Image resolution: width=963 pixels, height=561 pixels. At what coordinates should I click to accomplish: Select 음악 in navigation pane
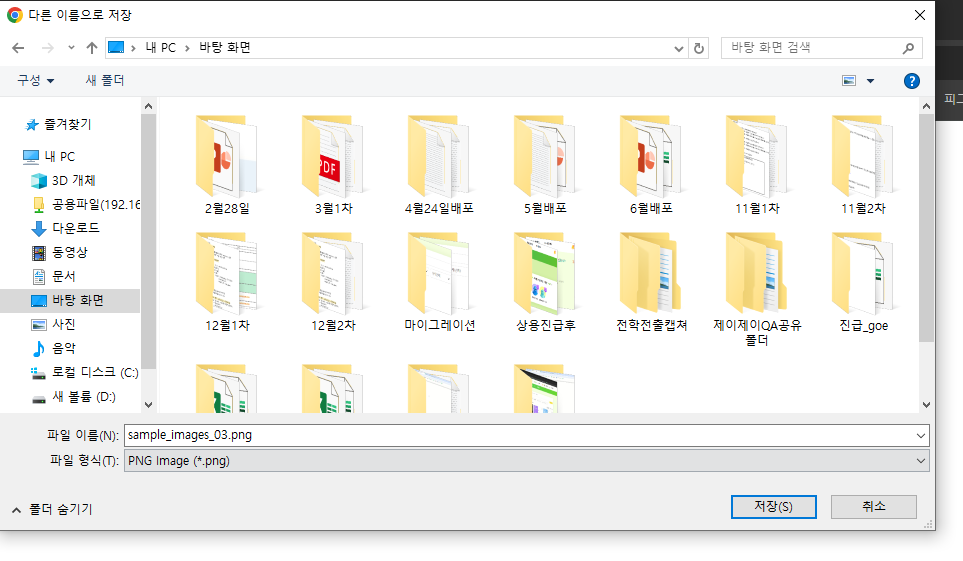64,348
